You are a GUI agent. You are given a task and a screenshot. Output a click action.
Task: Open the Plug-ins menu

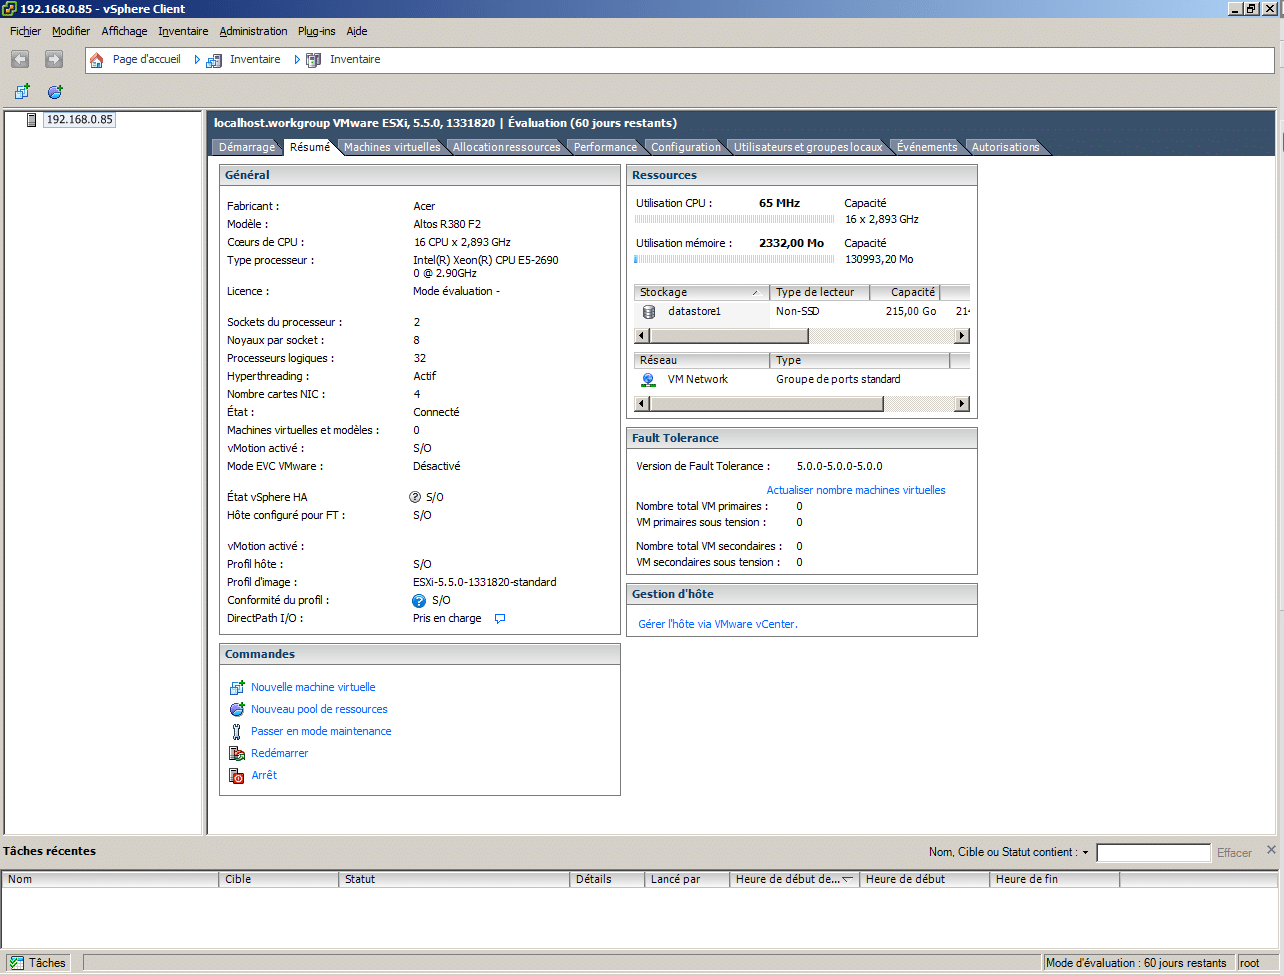click(x=317, y=31)
